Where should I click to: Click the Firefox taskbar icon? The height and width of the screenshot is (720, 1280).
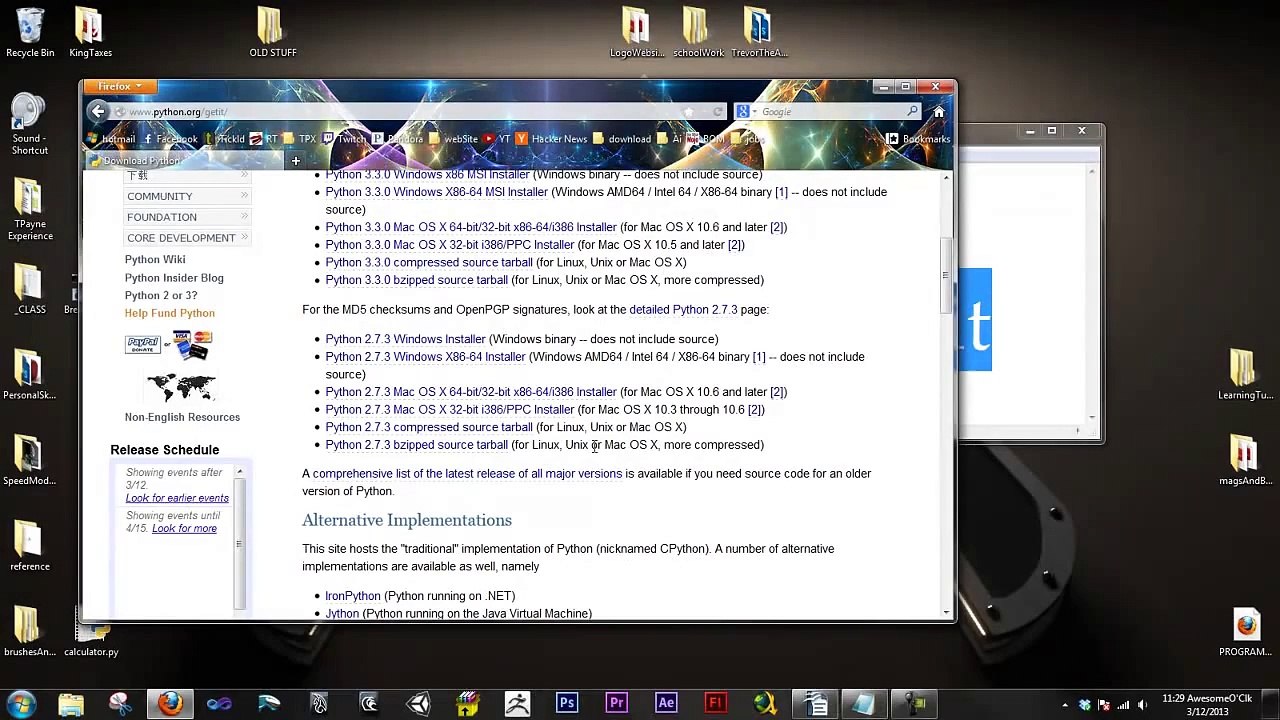click(x=170, y=704)
